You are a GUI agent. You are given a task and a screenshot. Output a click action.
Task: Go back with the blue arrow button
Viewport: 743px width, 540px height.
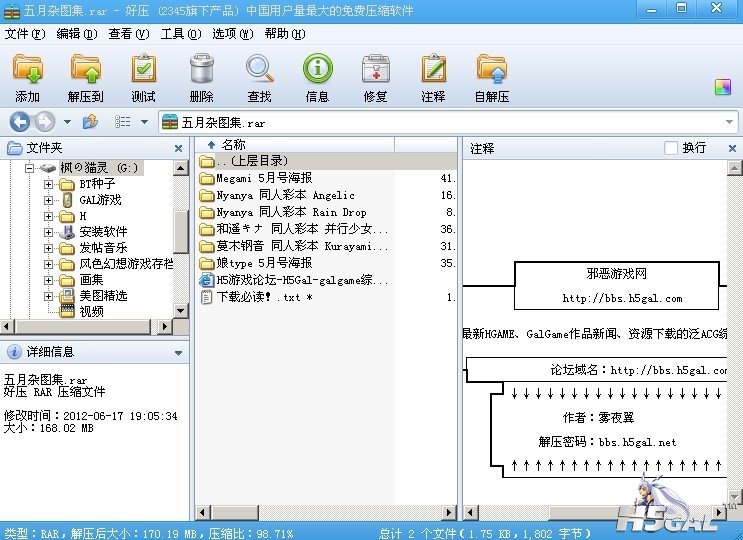[19, 122]
